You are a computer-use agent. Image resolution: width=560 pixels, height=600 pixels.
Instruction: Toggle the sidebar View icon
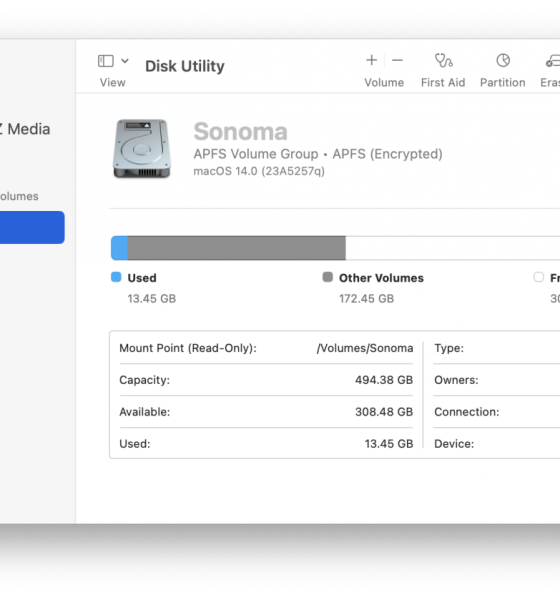pyautogui.click(x=106, y=61)
